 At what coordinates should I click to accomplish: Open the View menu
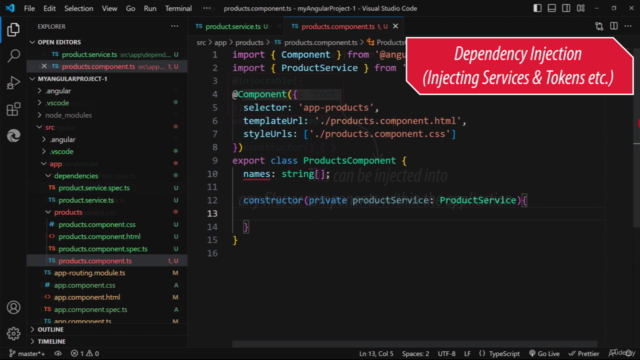click(x=109, y=8)
